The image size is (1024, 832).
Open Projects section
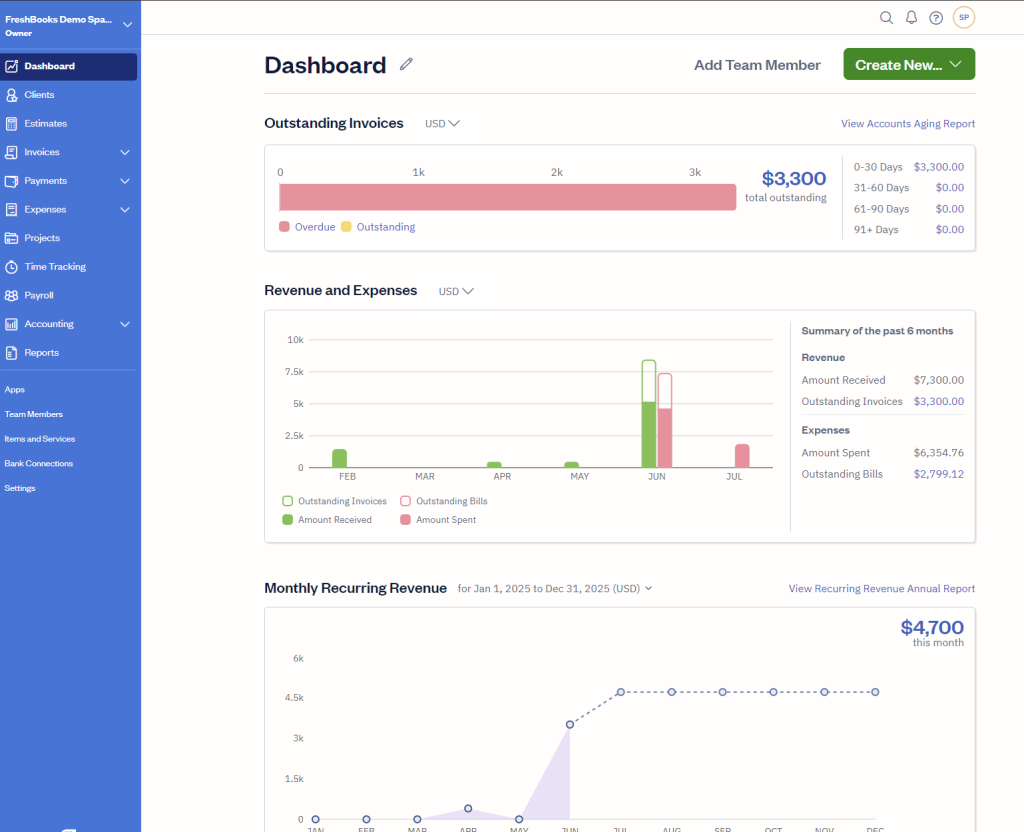(42, 238)
